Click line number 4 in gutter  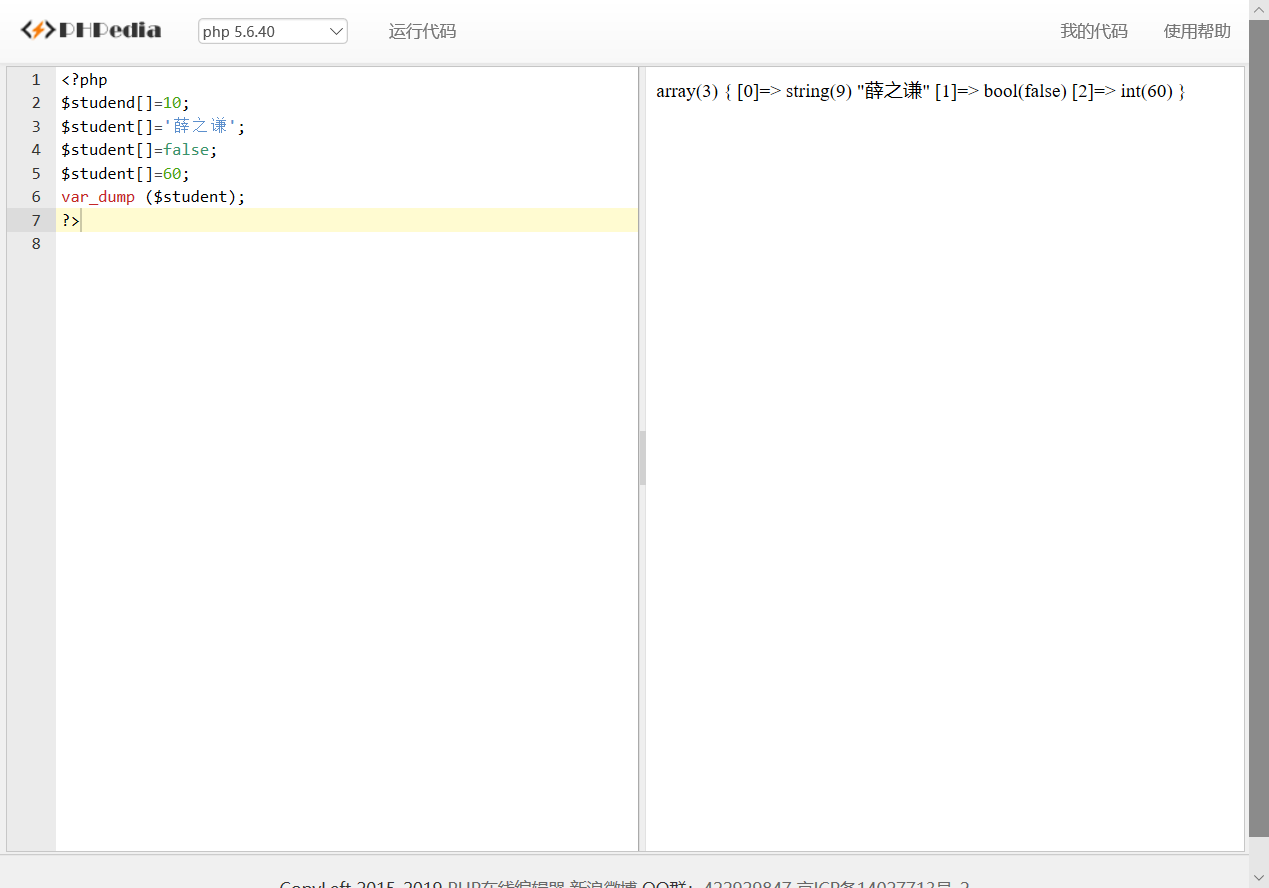coord(36,150)
